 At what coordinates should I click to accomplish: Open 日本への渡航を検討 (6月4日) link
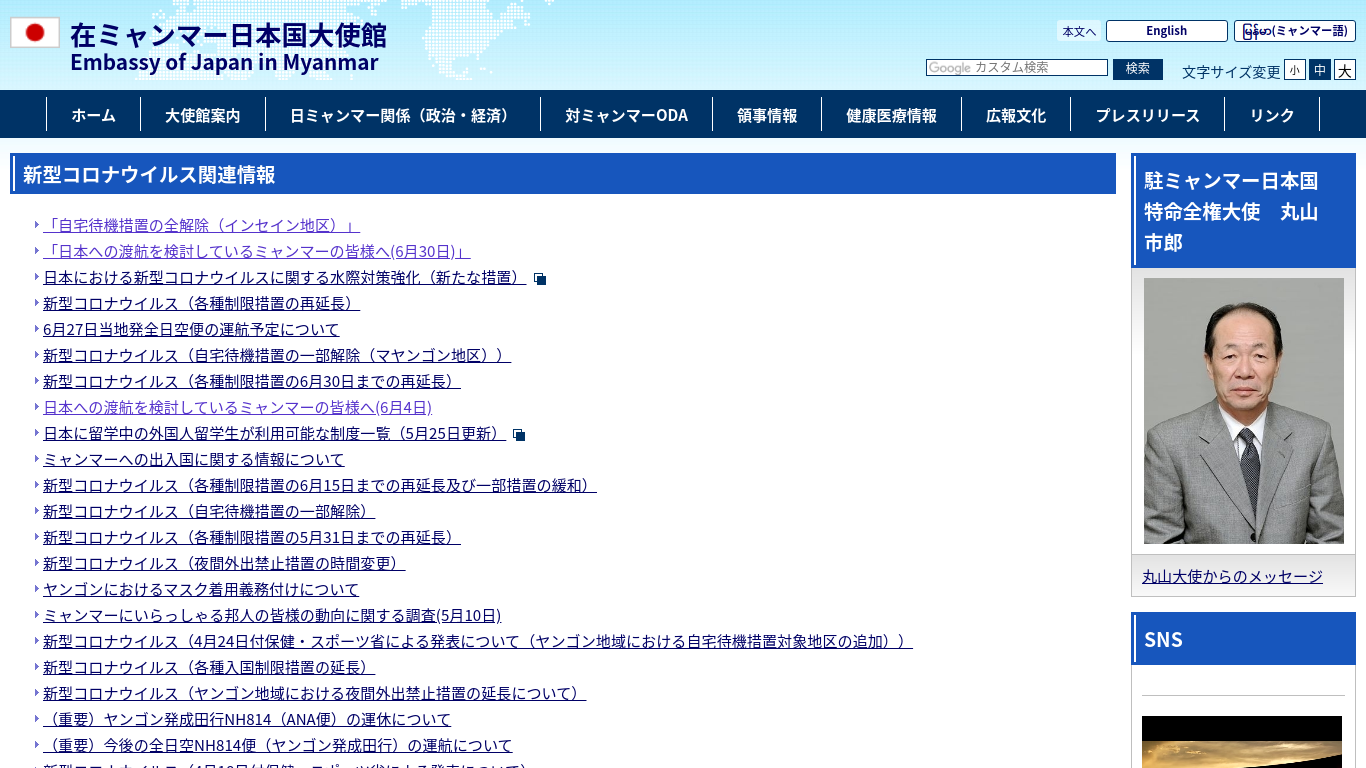click(237, 407)
